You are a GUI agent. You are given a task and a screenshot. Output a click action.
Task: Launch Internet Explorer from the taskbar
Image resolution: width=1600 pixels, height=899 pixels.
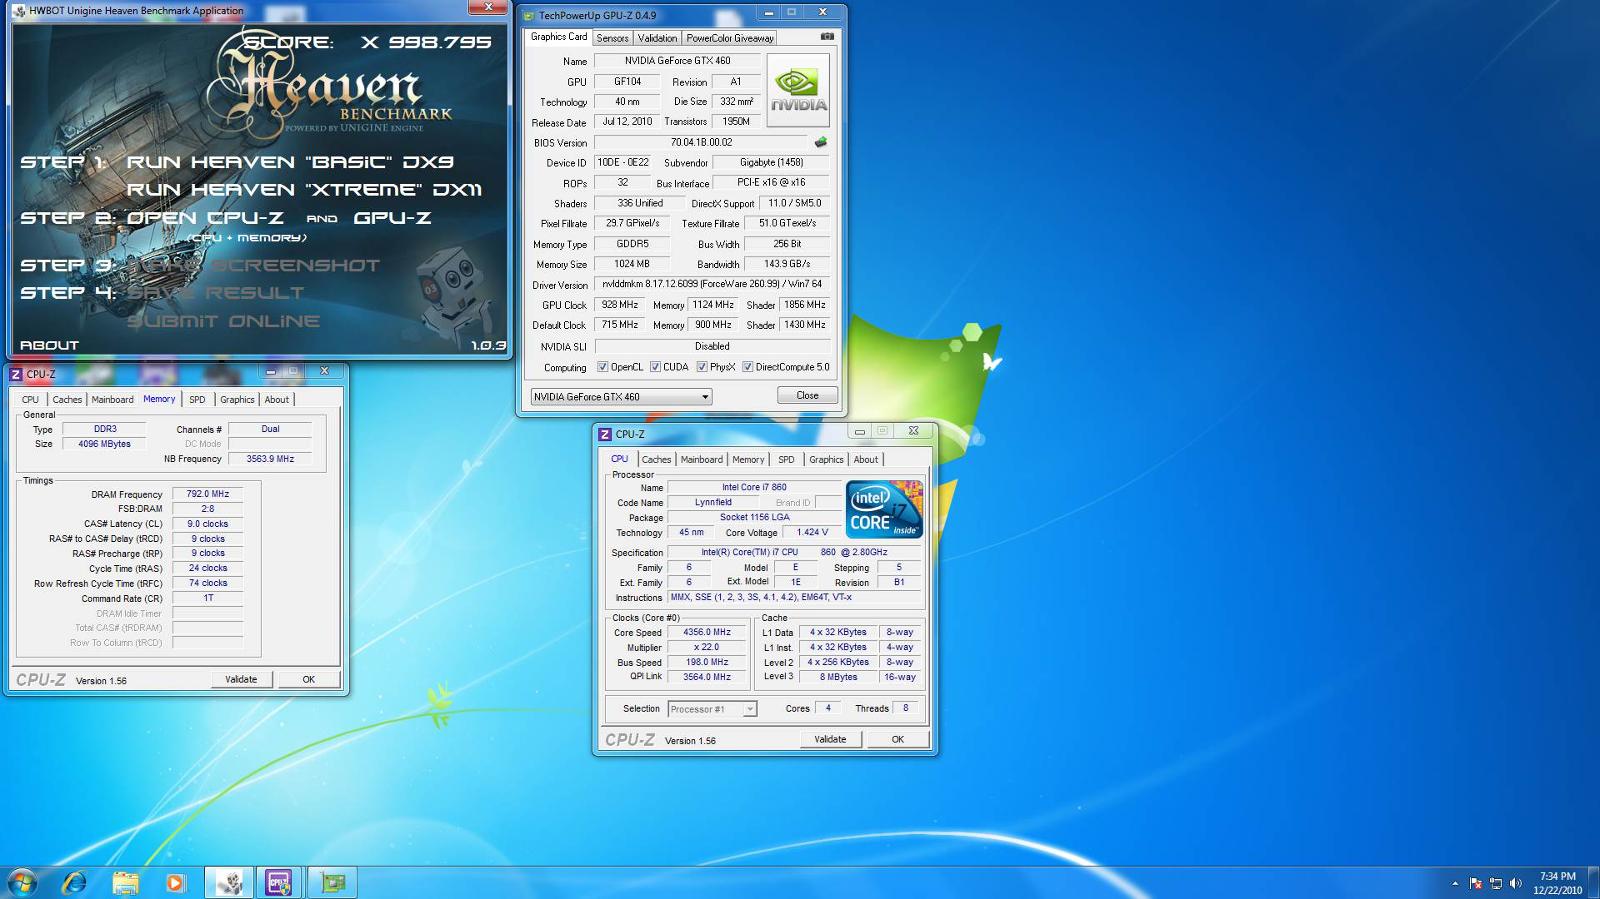[74, 882]
